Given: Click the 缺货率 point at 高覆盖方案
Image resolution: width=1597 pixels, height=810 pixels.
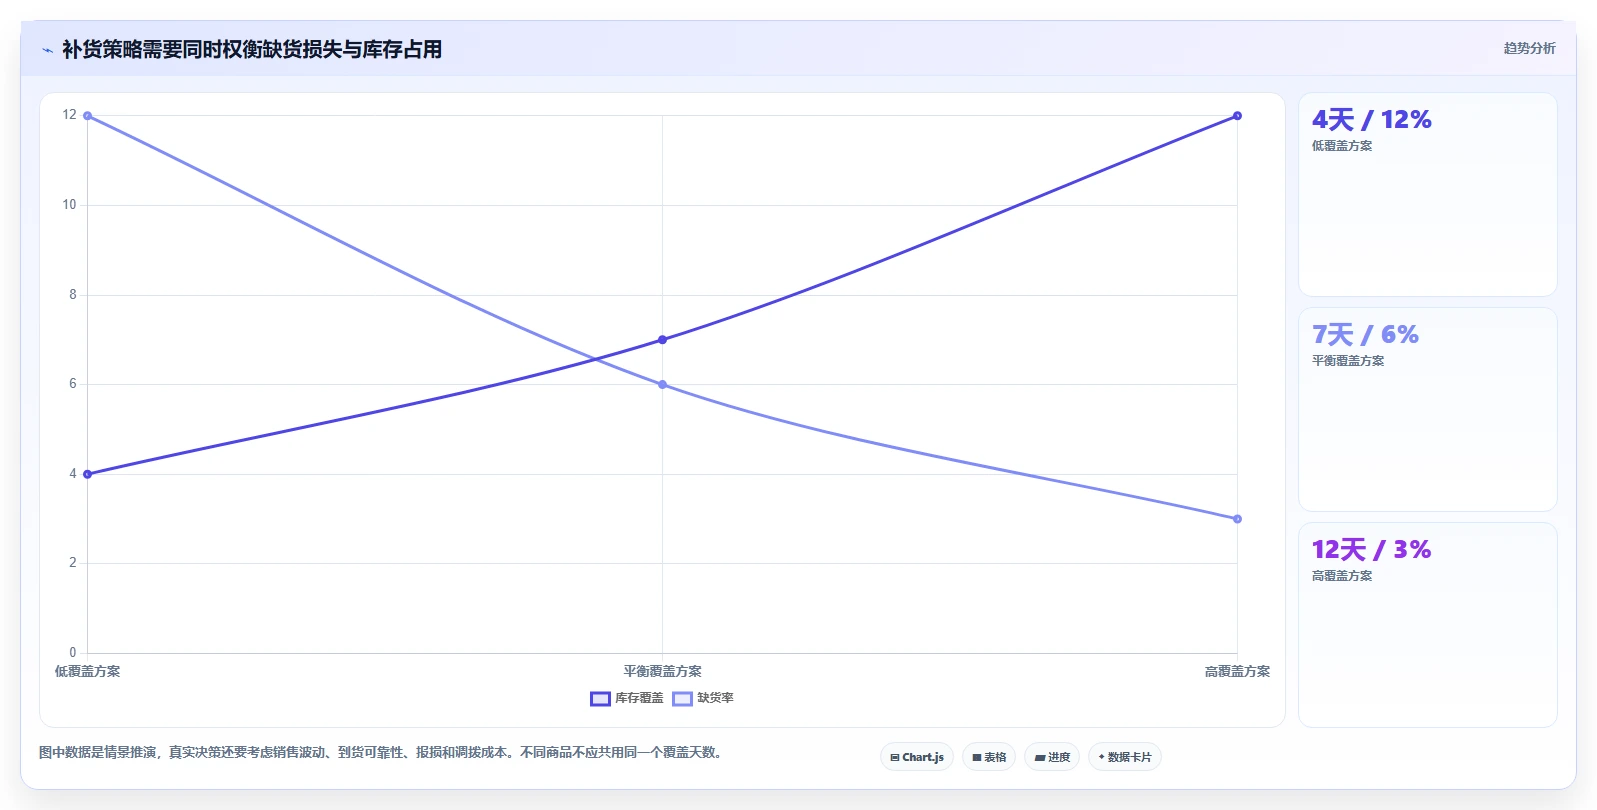Looking at the screenshot, I should point(1237,519).
